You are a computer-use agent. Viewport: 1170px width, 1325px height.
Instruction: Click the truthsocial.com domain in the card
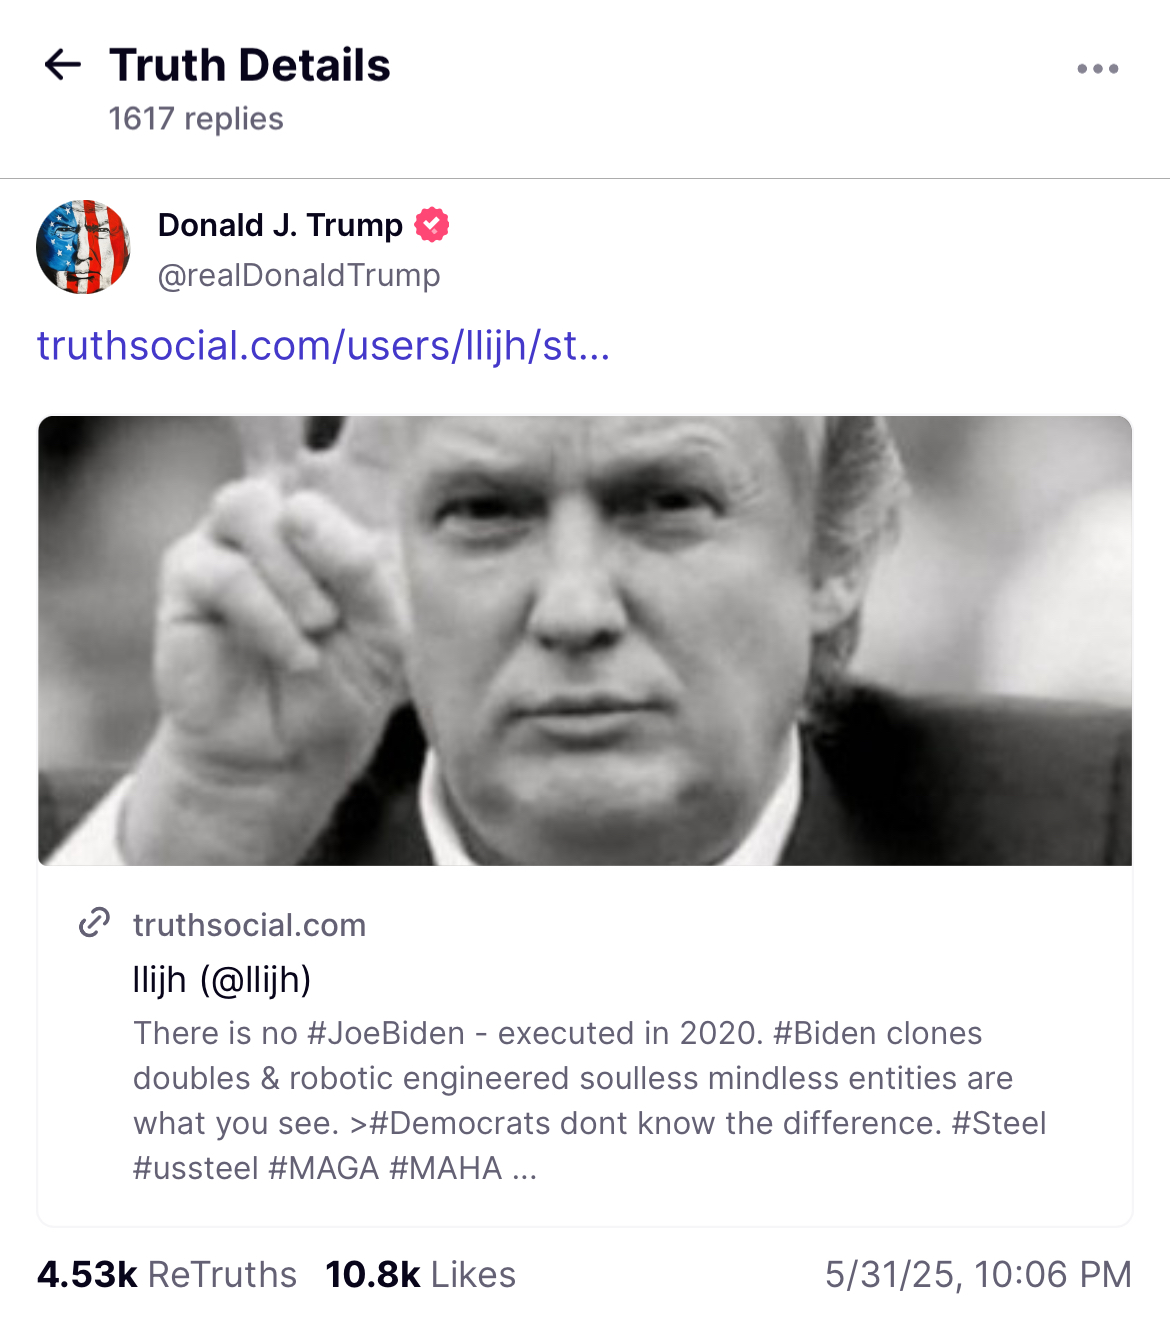(249, 925)
